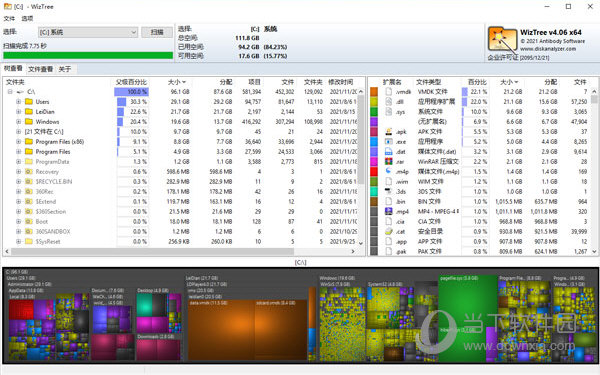Sort extensions by 文件类型 column header
Viewport: 600px width, 375px height.
429,82
